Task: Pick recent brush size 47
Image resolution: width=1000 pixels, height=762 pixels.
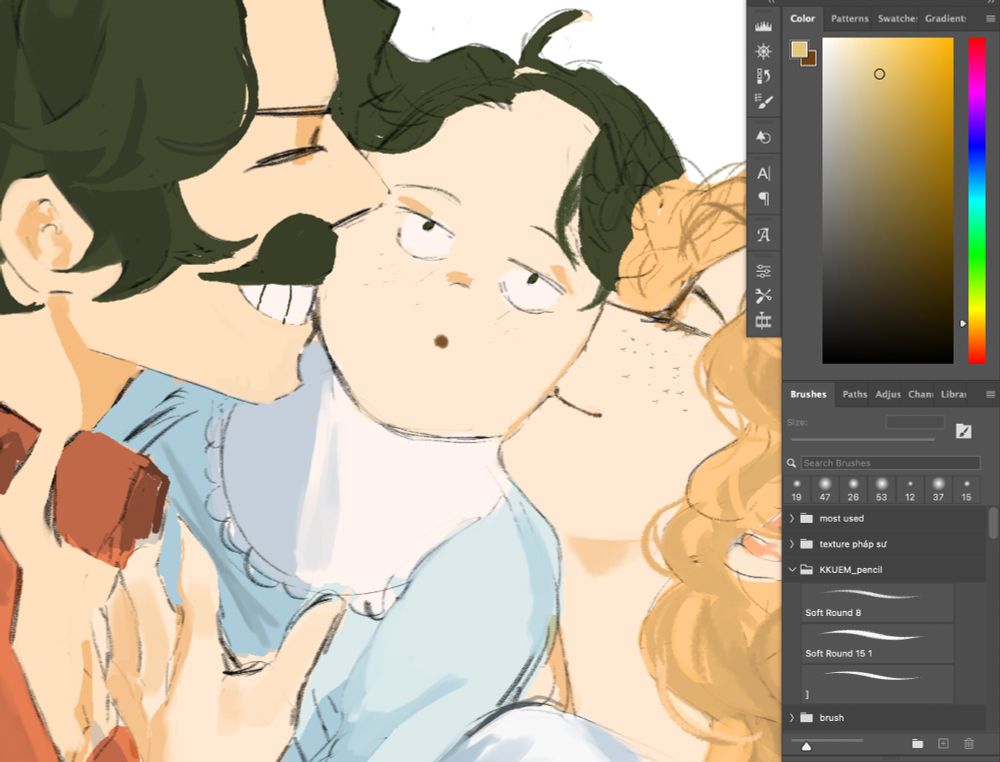Action: pos(825,490)
